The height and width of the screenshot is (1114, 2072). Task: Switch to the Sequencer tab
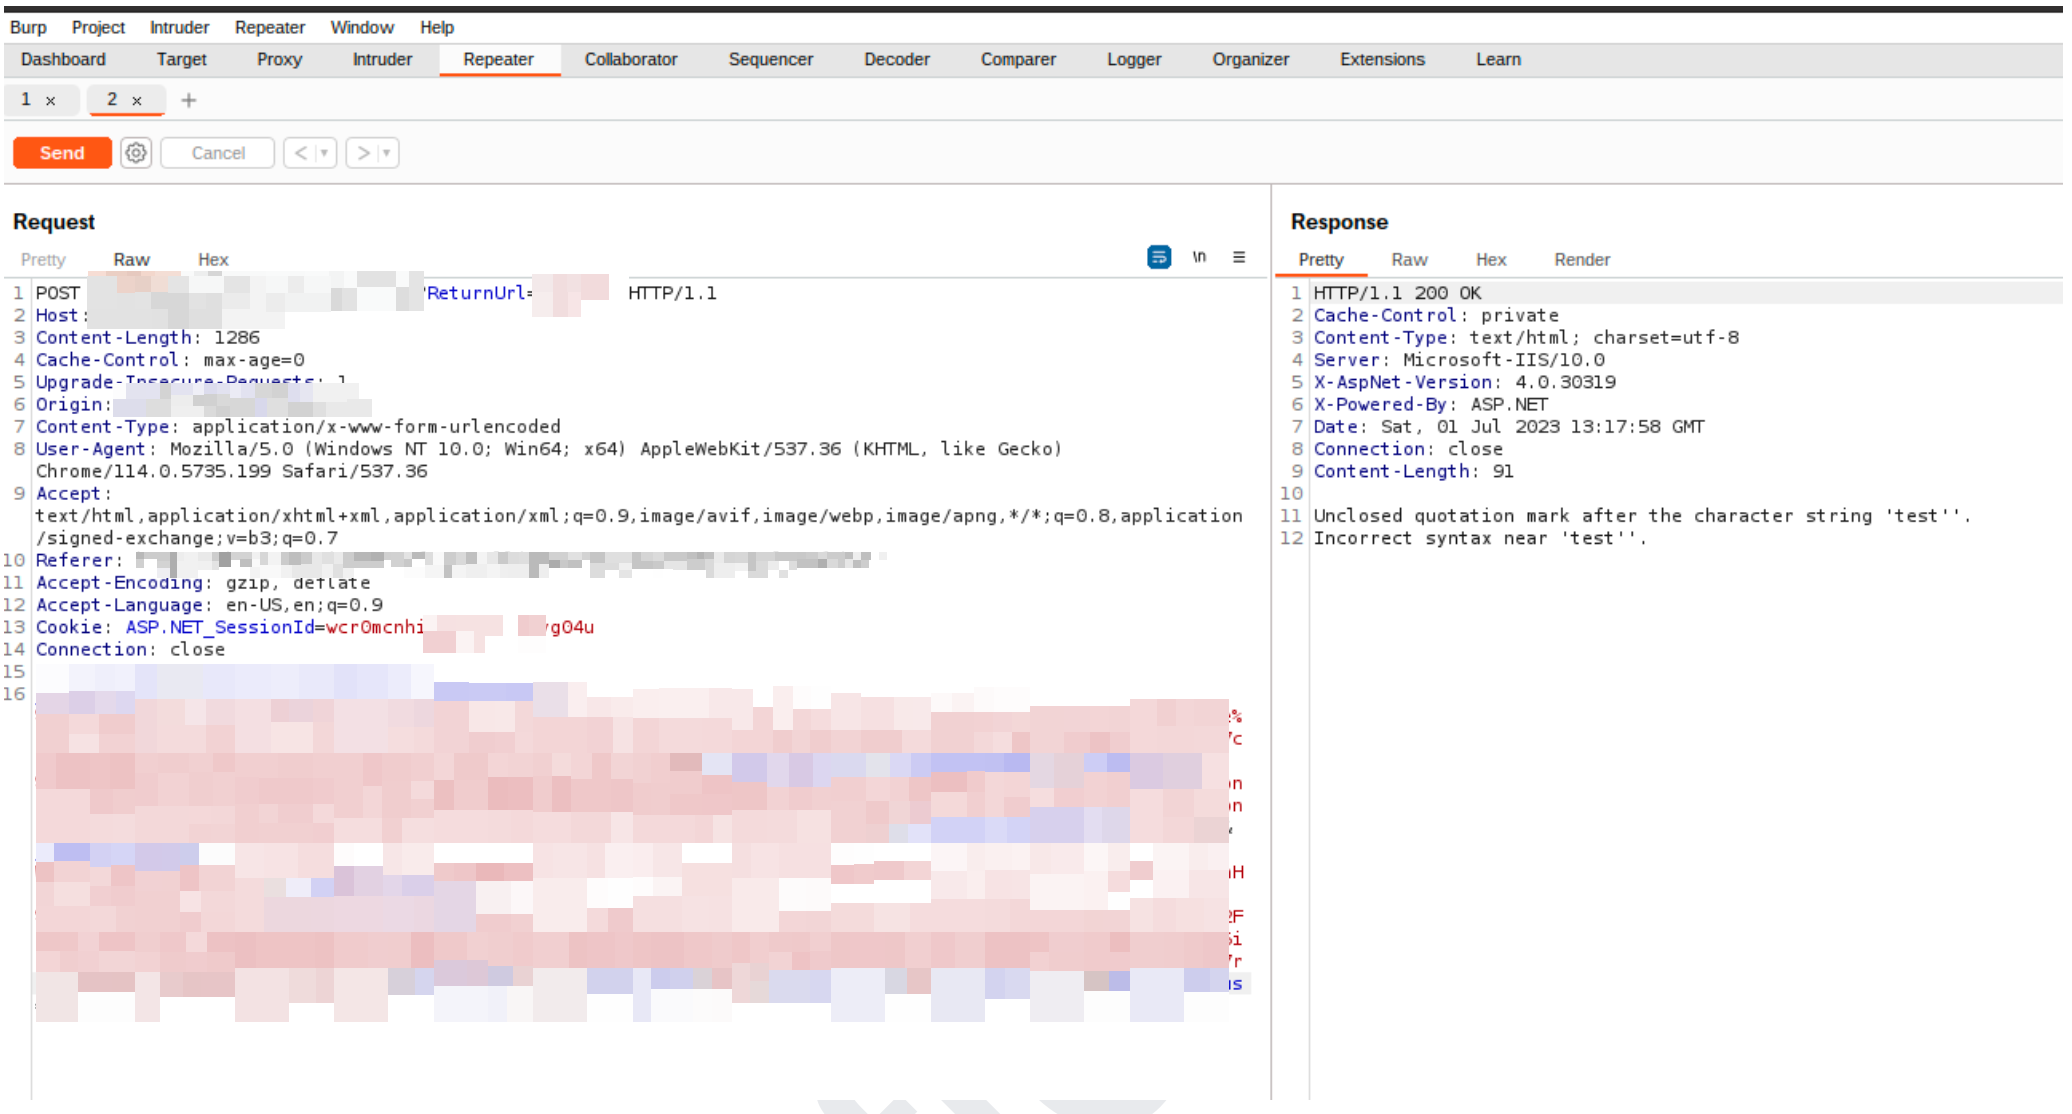[771, 59]
